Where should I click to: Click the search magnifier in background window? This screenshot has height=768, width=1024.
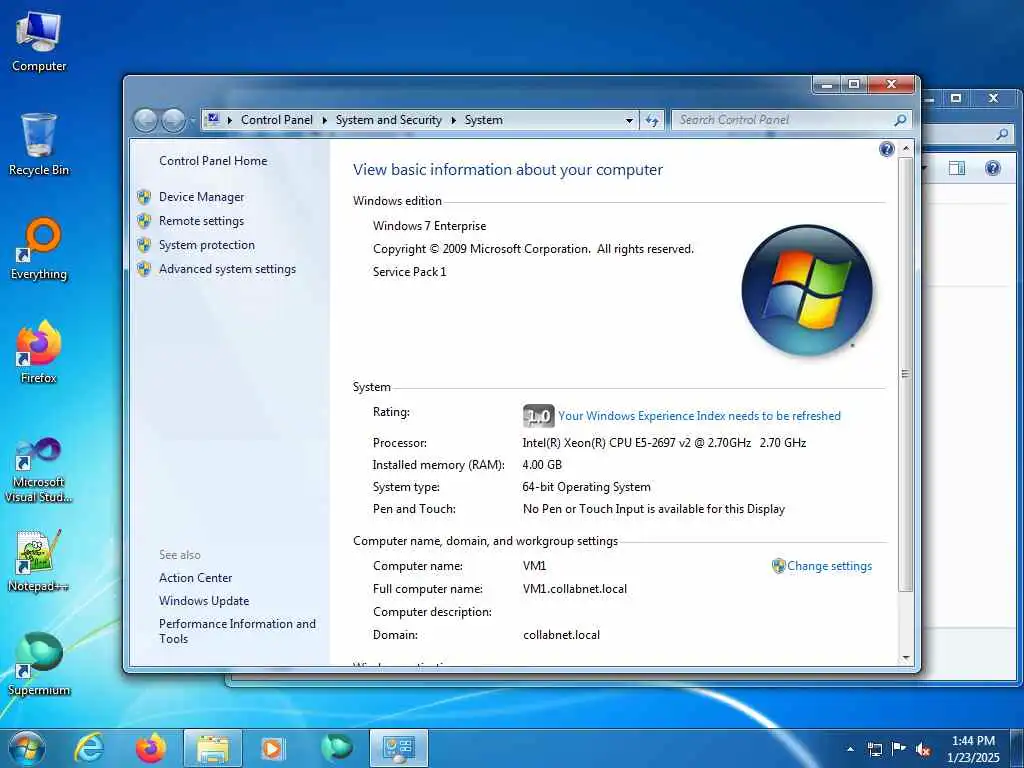pyautogui.click(x=1002, y=135)
